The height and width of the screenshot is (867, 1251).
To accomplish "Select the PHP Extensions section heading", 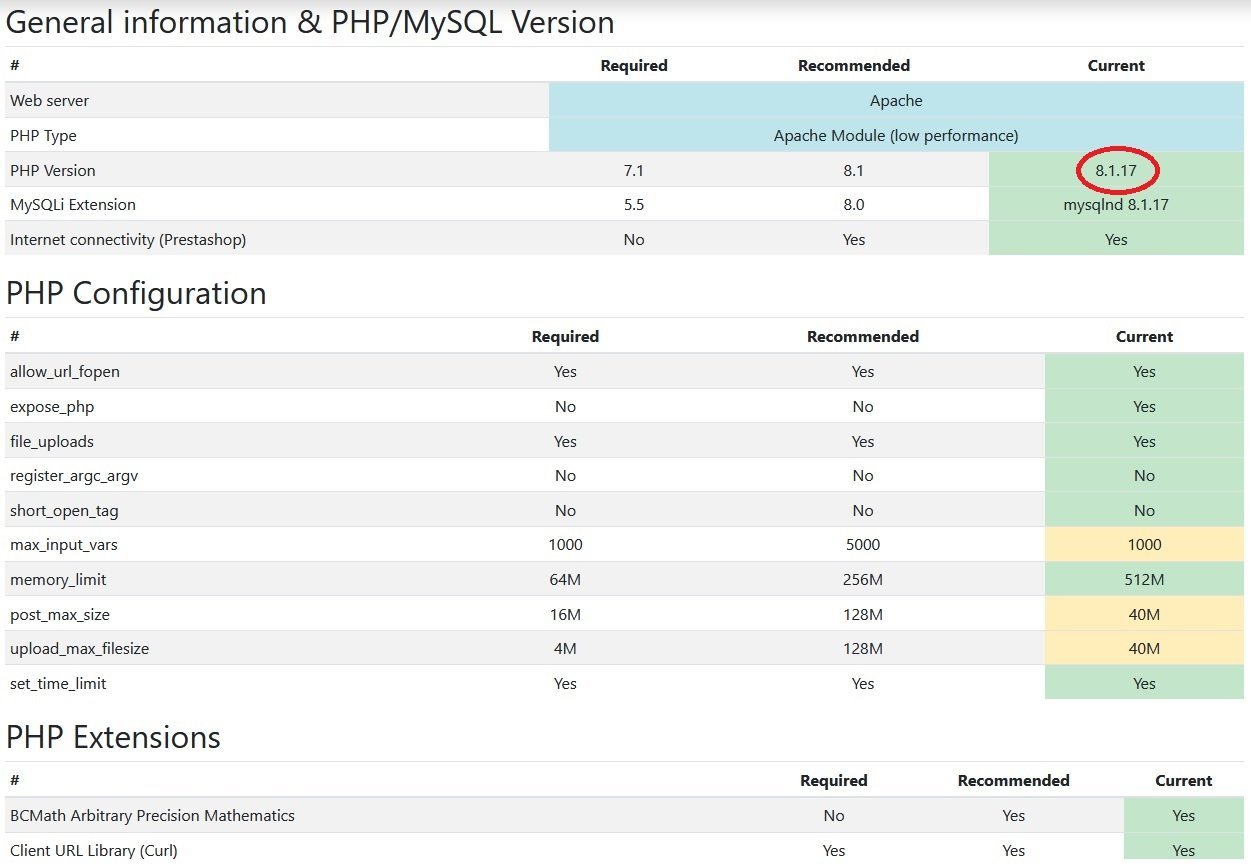I will pyautogui.click(x=113, y=737).
